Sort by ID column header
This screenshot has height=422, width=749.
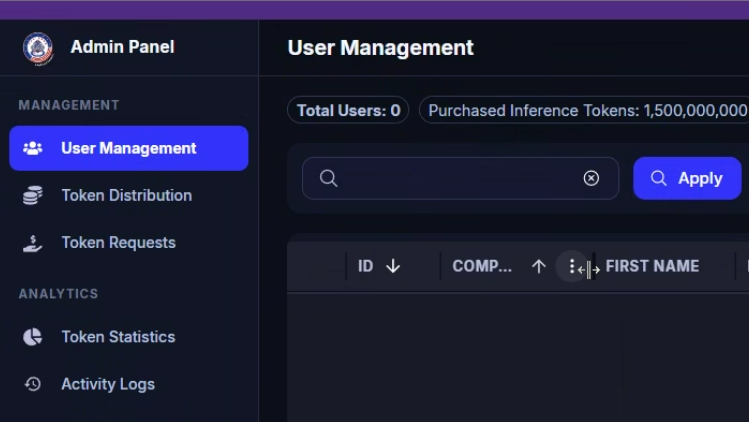pyautogui.click(x=365, y=266)
